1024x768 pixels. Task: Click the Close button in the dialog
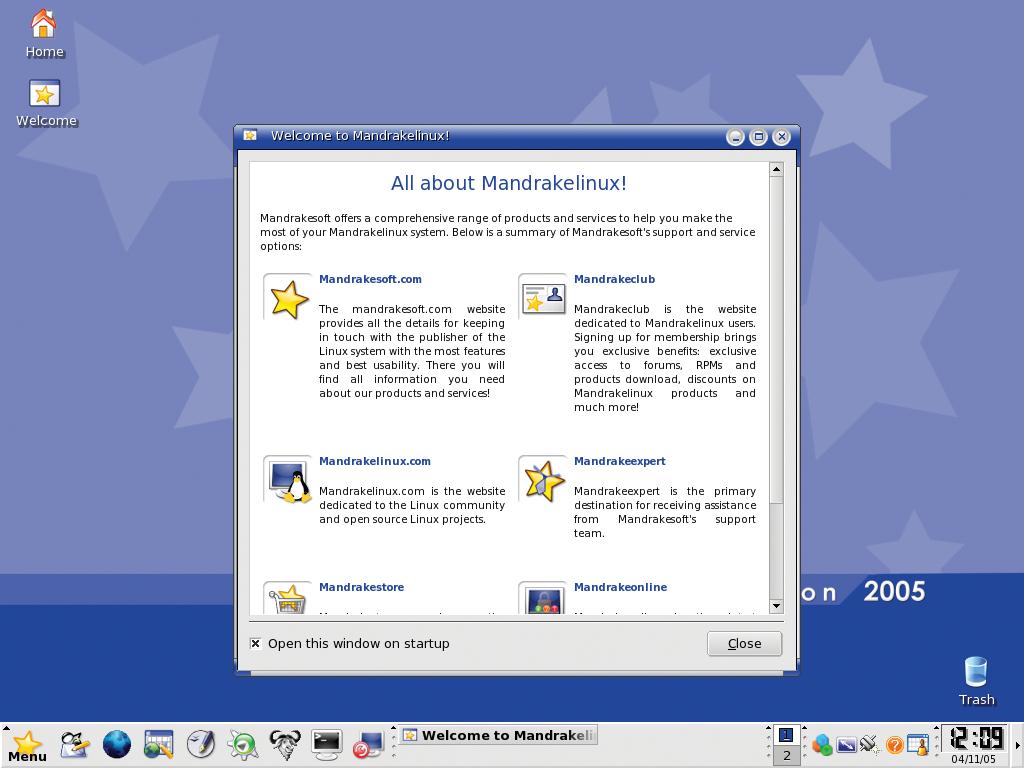pyautogui.click(x=744, y=643)
